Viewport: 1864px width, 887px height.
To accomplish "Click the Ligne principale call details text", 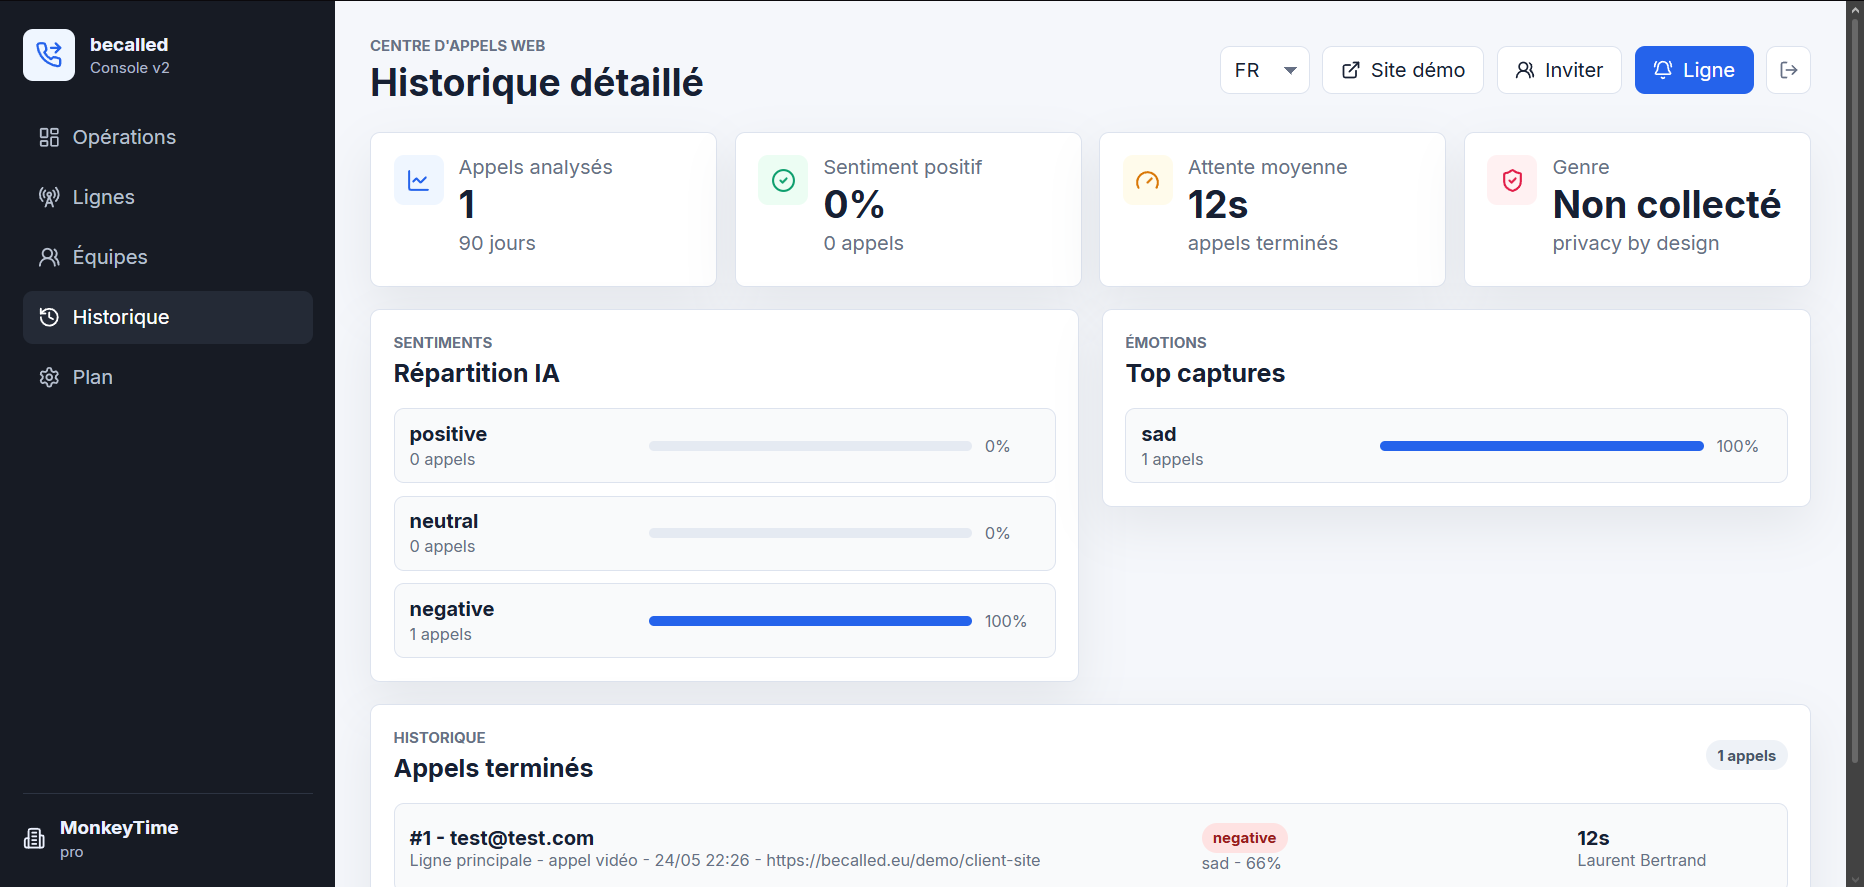I will [x=725, y=860].
